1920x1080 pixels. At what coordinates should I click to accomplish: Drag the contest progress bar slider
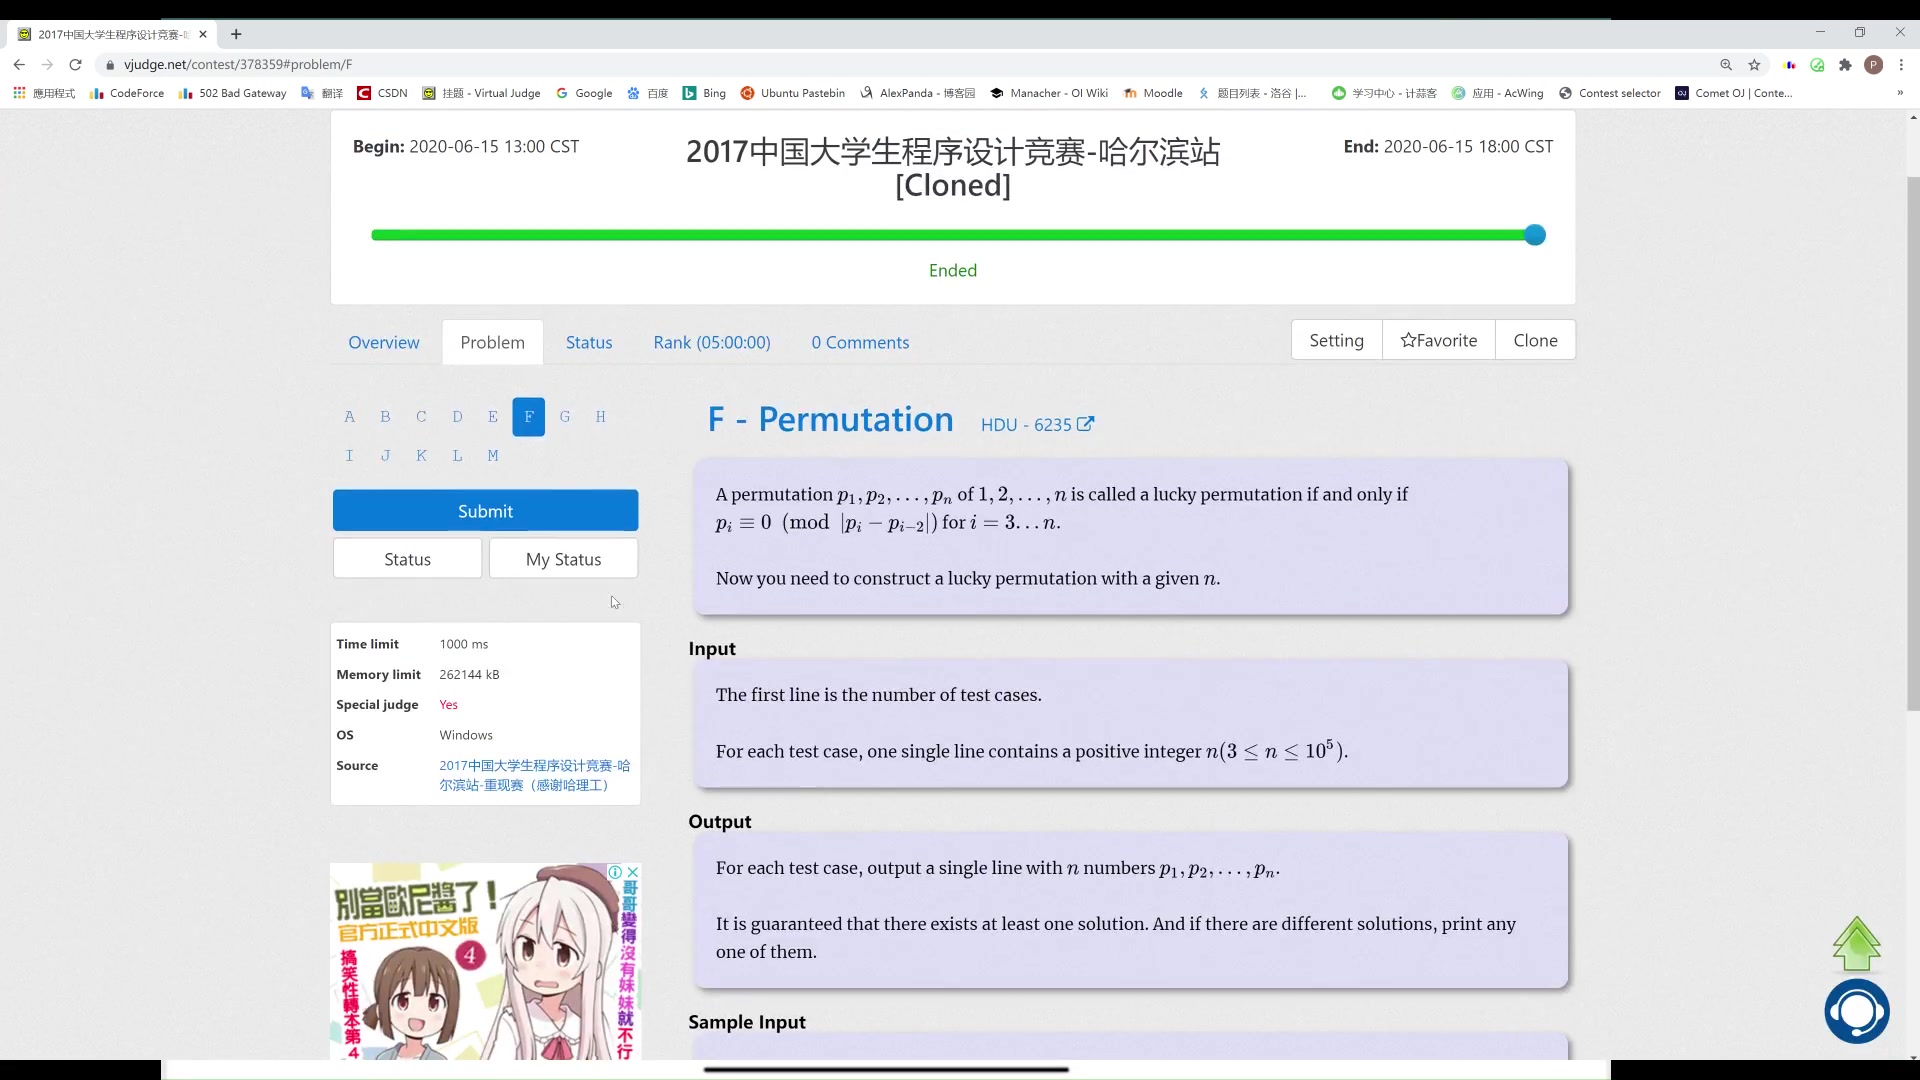pyautogui.click(x=1534, y=236)
